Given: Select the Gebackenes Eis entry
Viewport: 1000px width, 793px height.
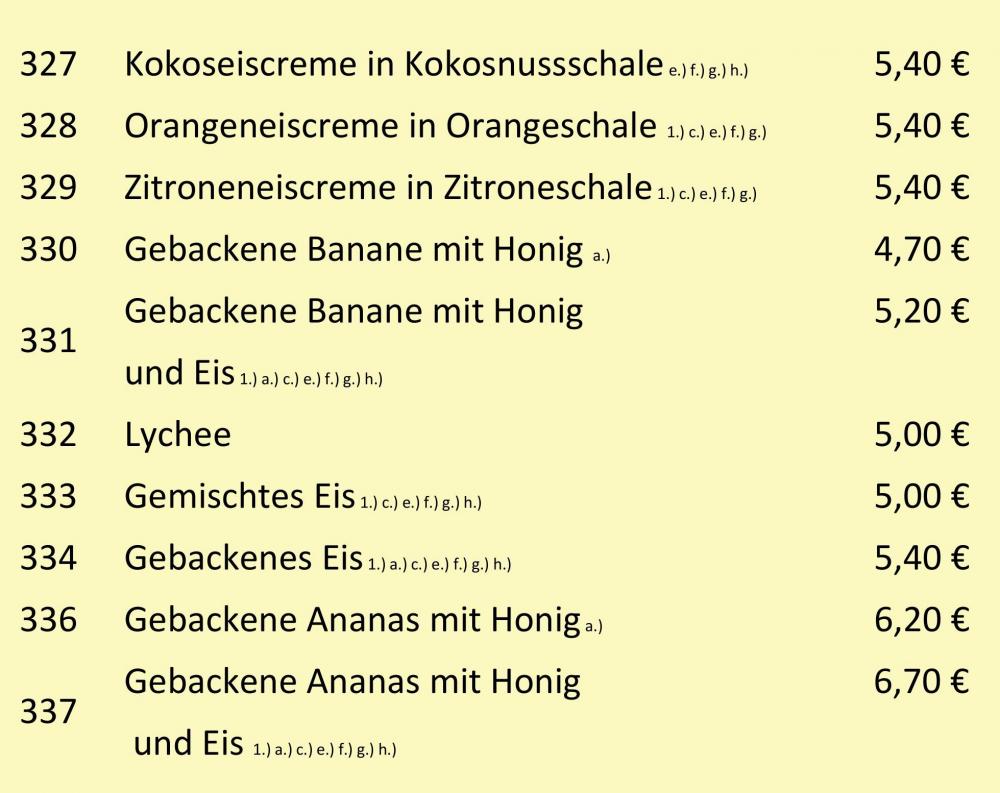Looking at the screenshot, I should [x=244, y=558].
